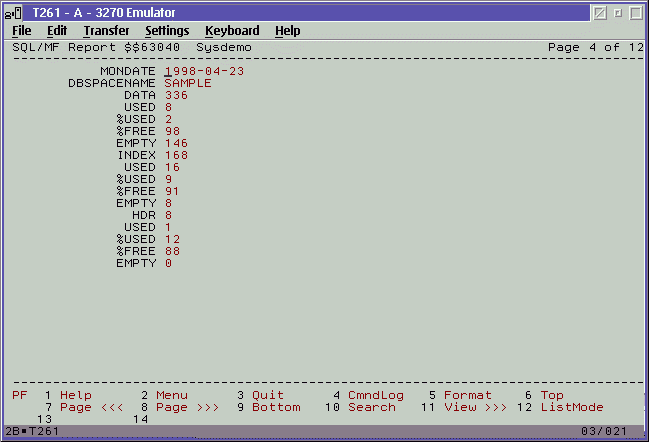649x442 pixels.
Task: Click the PF14 key number
Action: (x=140, y=419)
